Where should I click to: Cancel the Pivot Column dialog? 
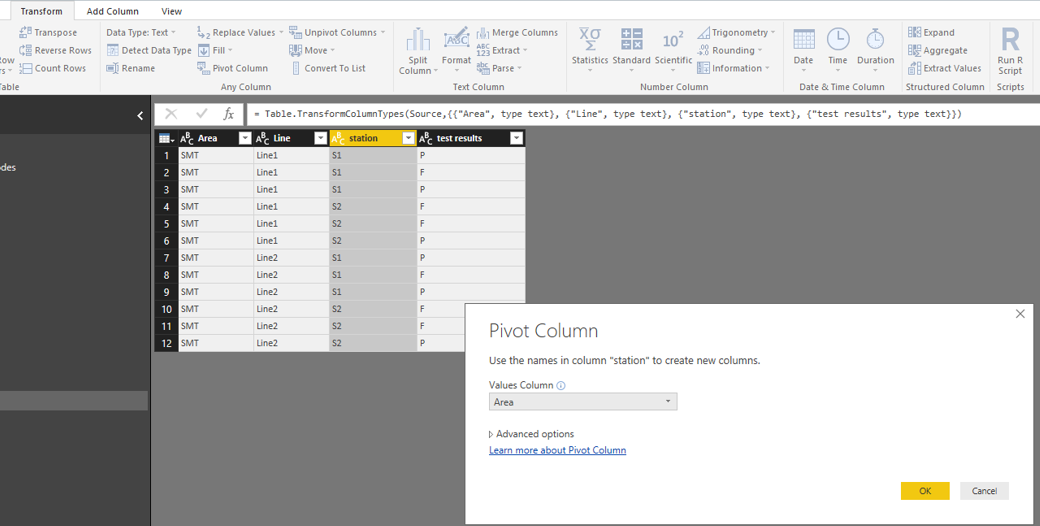pyautogui.click(x=984, y=491)
